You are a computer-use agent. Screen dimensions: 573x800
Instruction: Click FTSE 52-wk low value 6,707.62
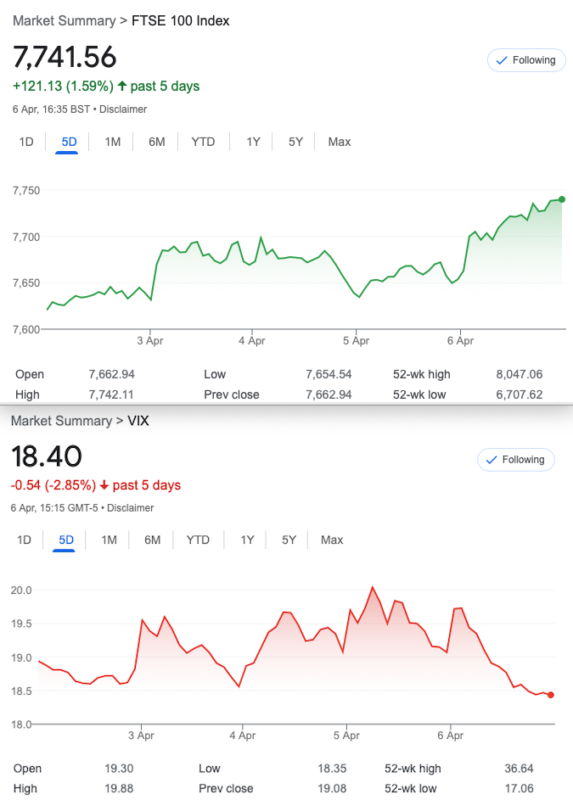tap(519, 395)
